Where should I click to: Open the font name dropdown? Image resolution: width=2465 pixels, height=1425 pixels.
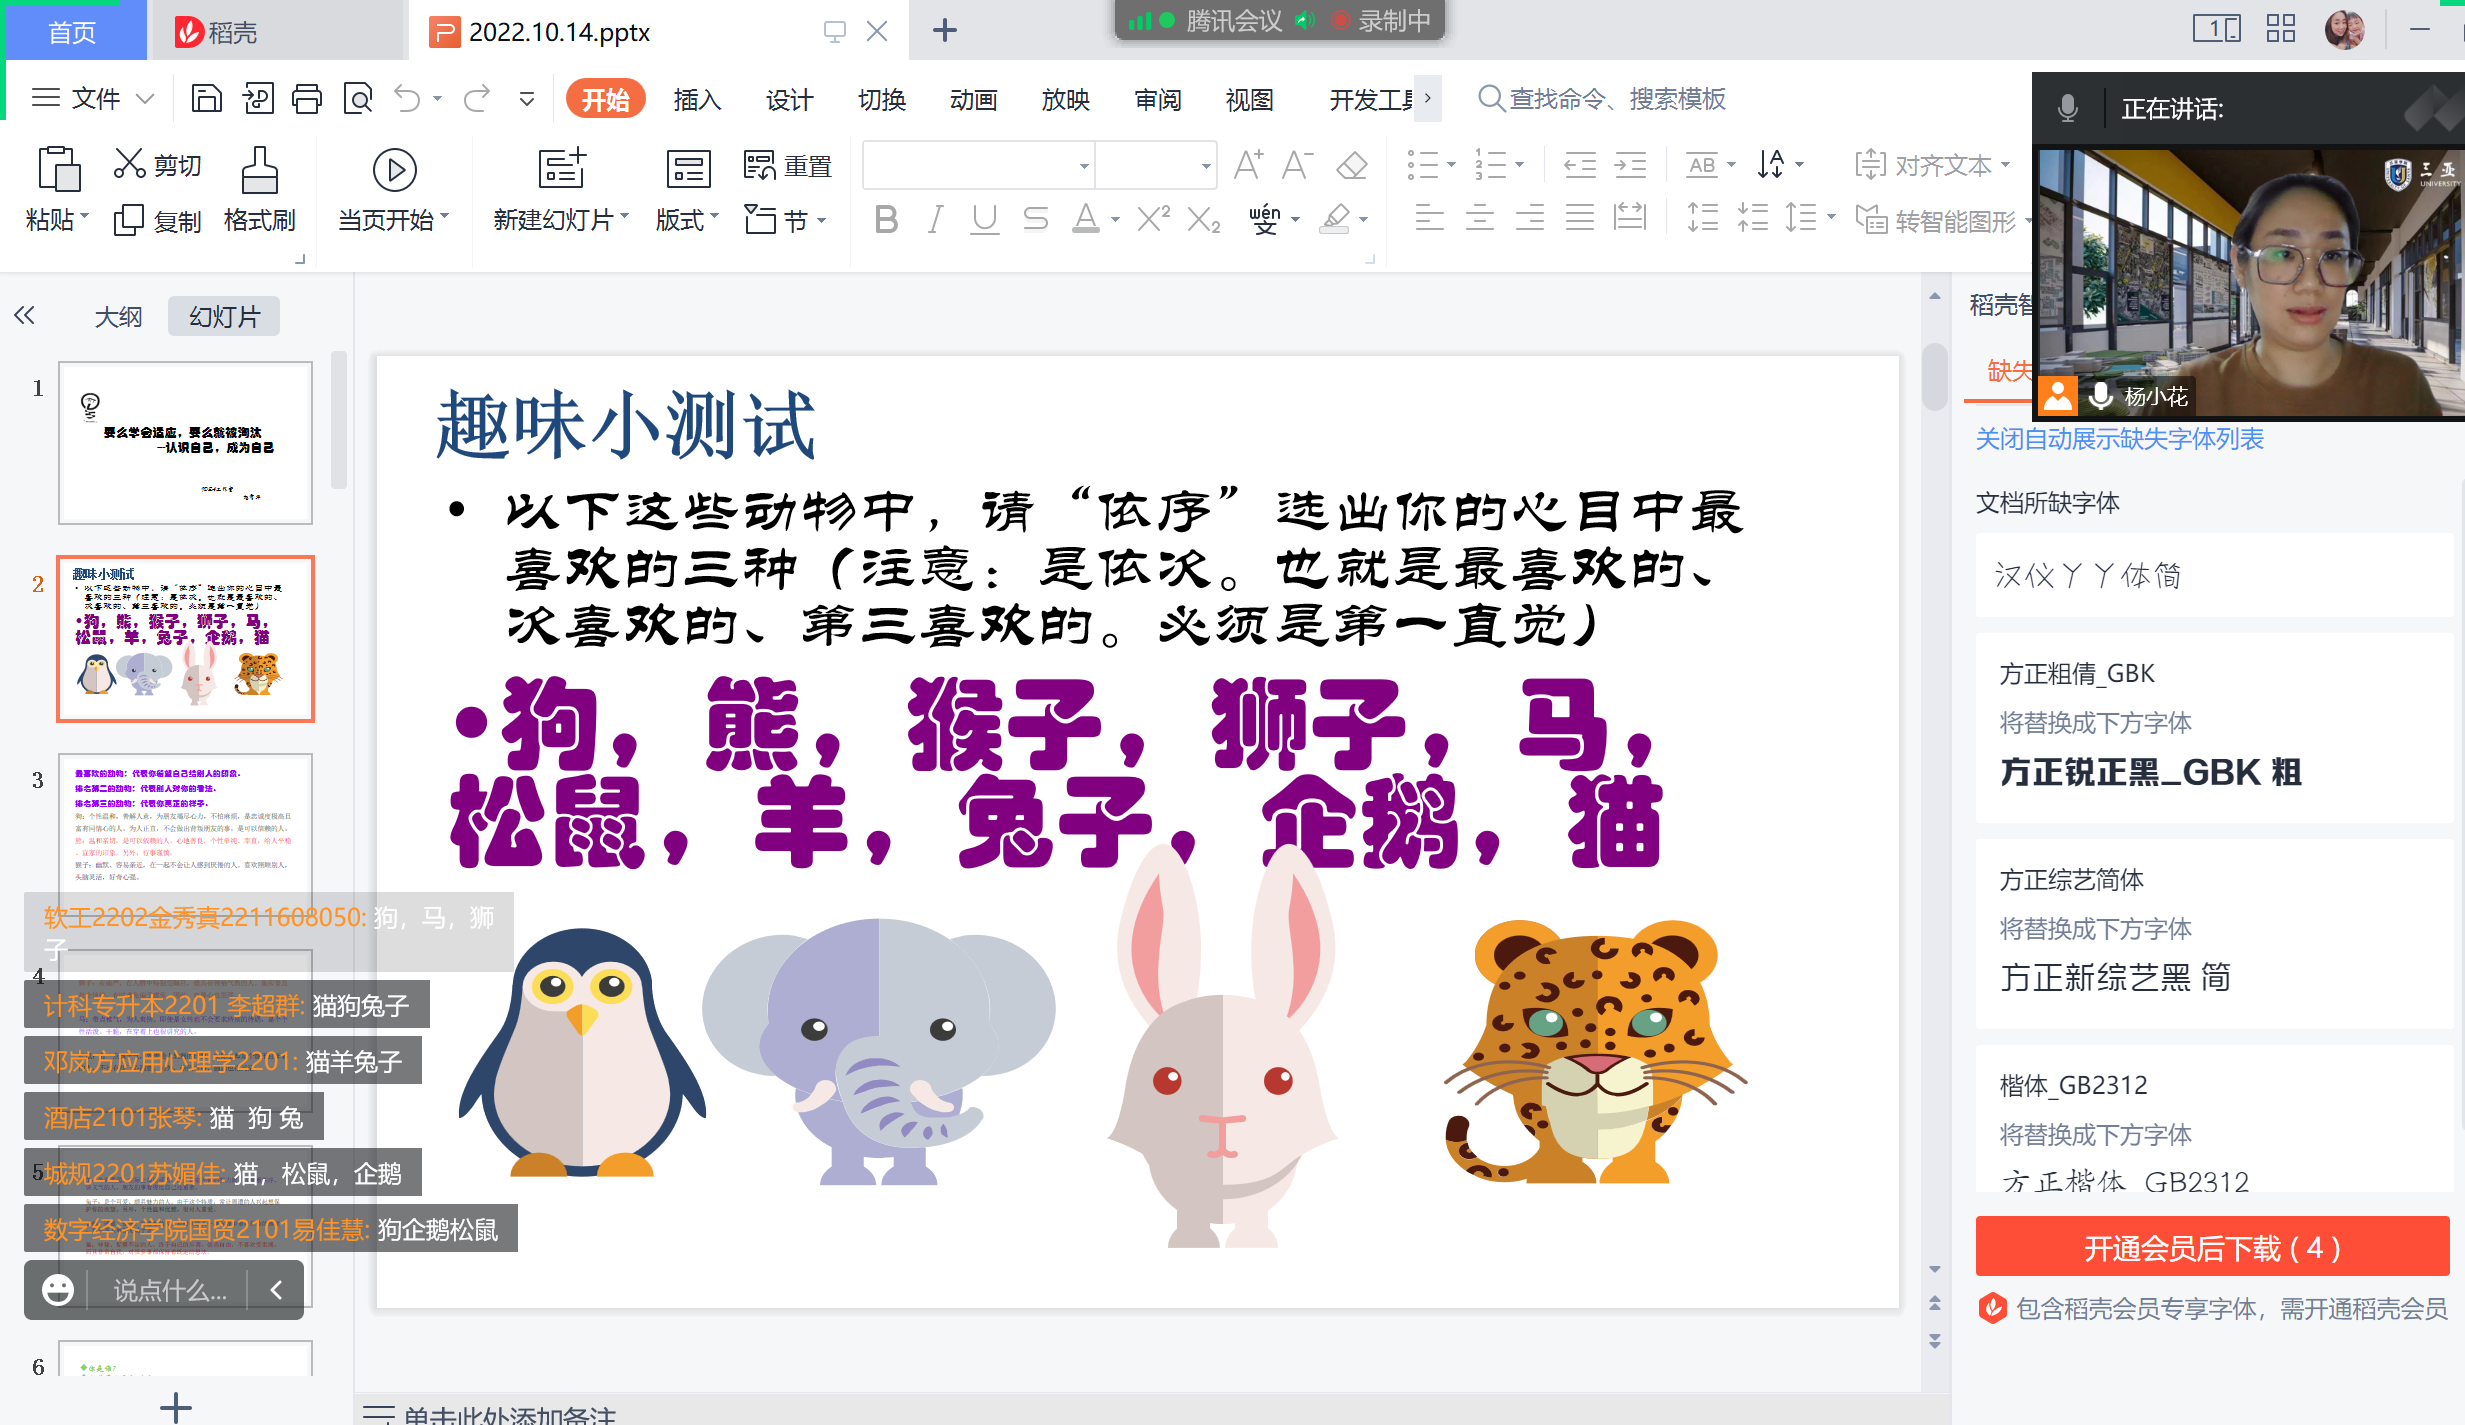tap(1084, 166)
